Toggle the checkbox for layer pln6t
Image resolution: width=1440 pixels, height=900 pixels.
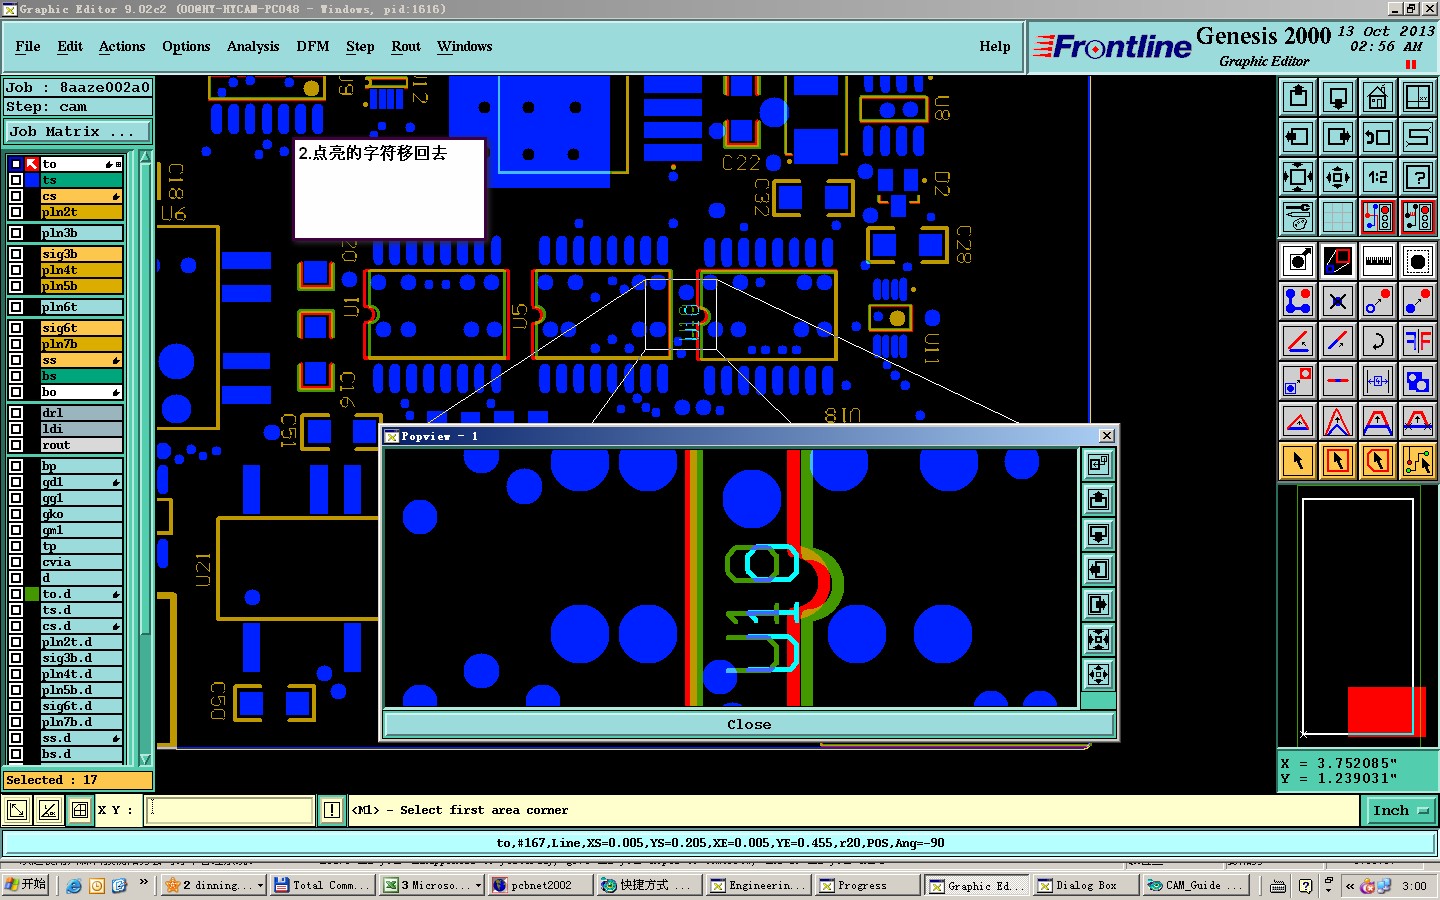tap(16, 307)
